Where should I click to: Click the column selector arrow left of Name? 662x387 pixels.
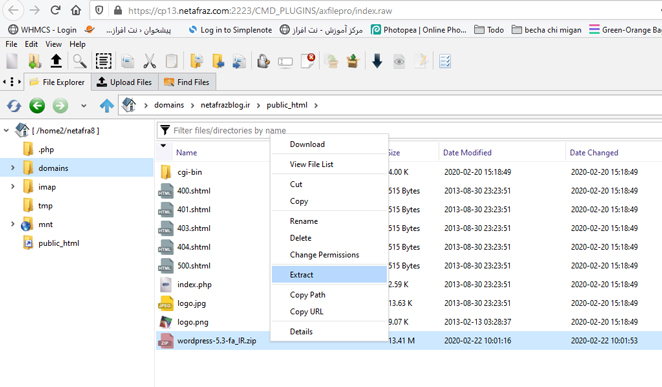[163, 146]
